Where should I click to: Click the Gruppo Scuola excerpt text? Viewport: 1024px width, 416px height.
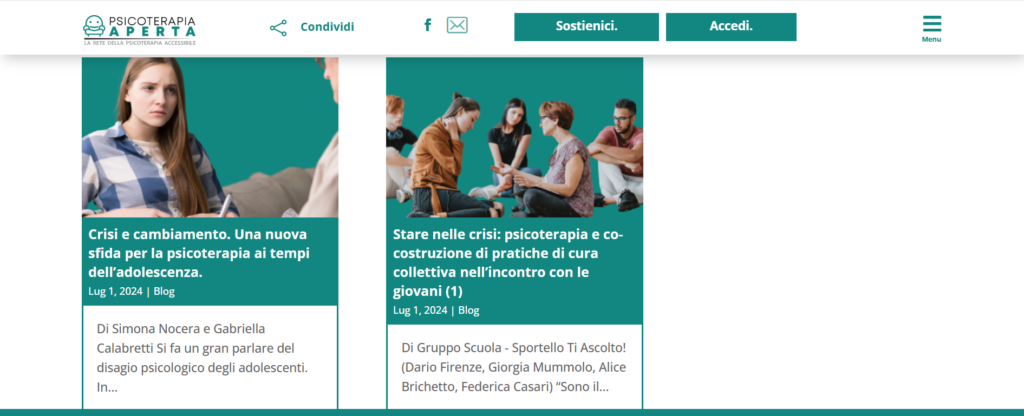coord(514,367)
